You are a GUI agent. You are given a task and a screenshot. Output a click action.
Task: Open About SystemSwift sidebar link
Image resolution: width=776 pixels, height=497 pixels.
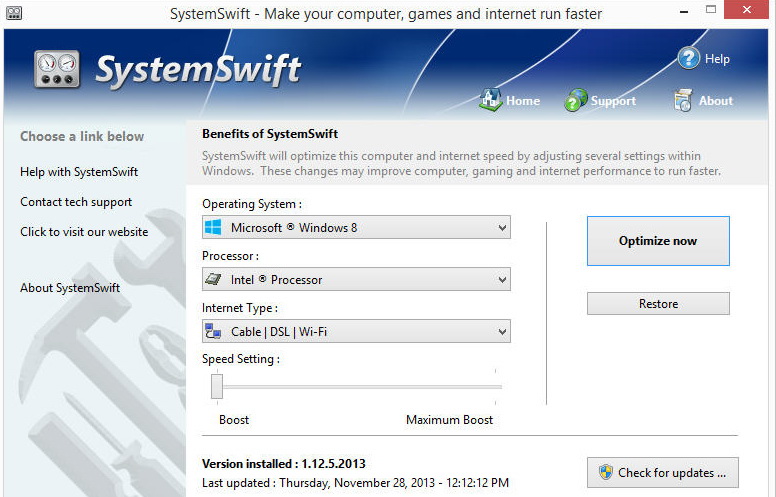[x=70, y=288]
